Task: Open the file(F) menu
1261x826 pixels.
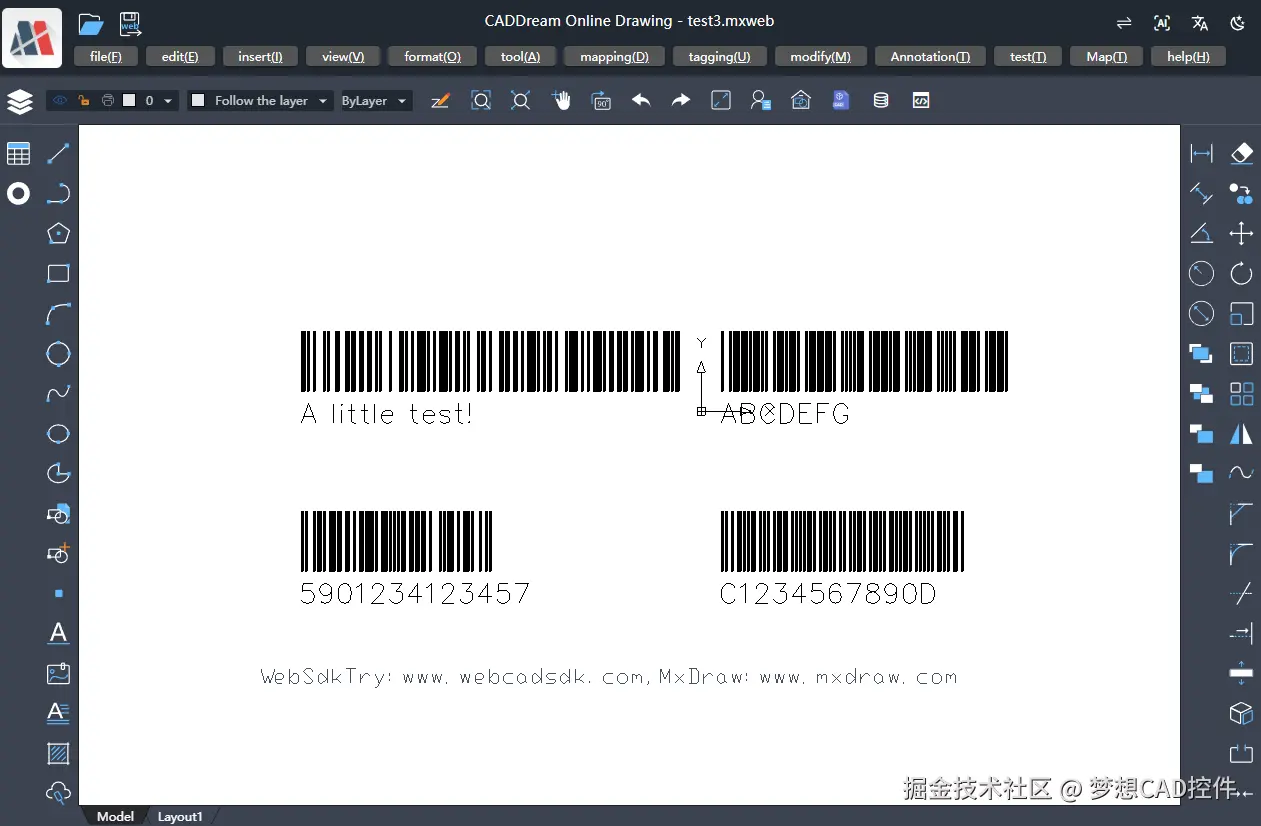Action: [106, 57]
